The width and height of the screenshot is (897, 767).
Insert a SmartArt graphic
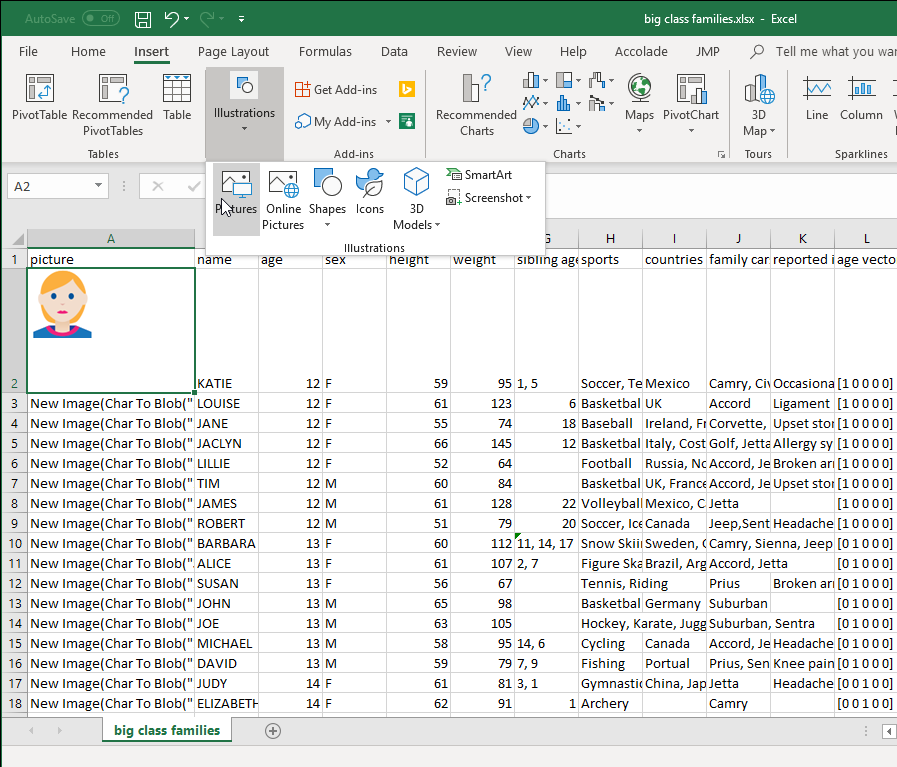point(479,175)
